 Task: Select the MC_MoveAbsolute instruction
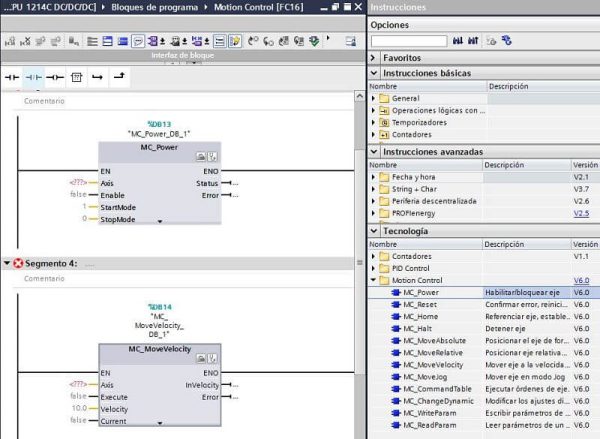(435, 342)
